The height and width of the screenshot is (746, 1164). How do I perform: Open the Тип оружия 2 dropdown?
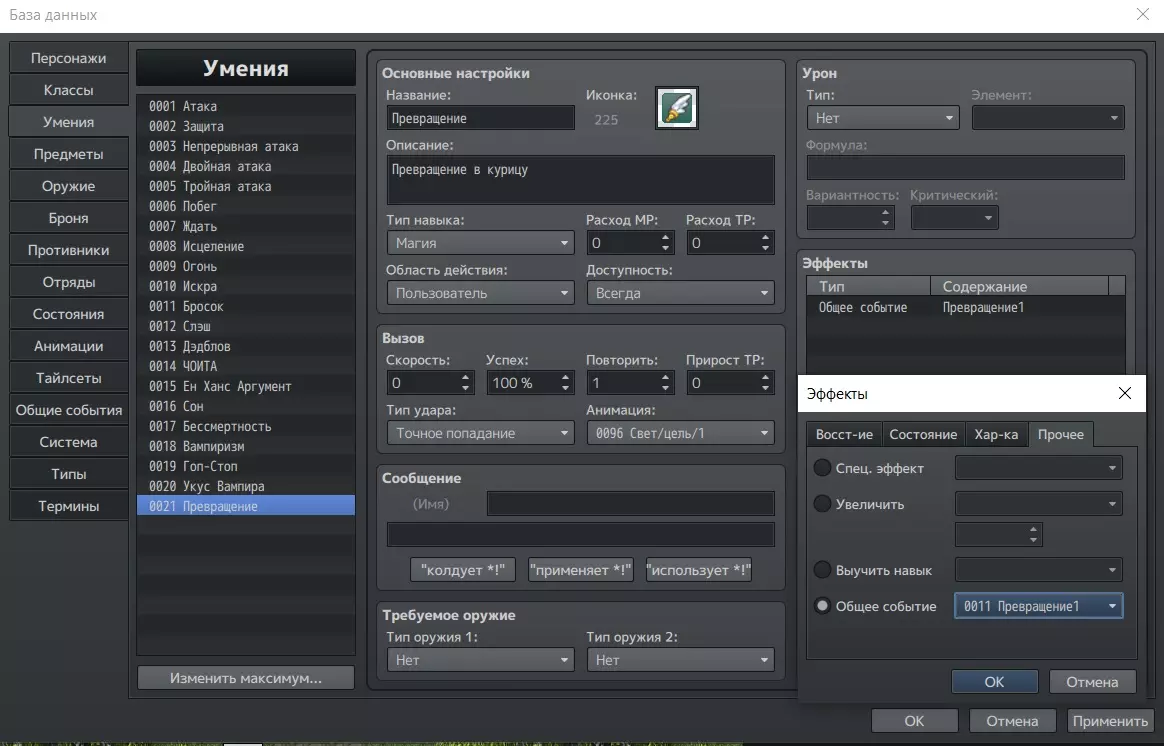pyautogui.click(x=680, y=660)
